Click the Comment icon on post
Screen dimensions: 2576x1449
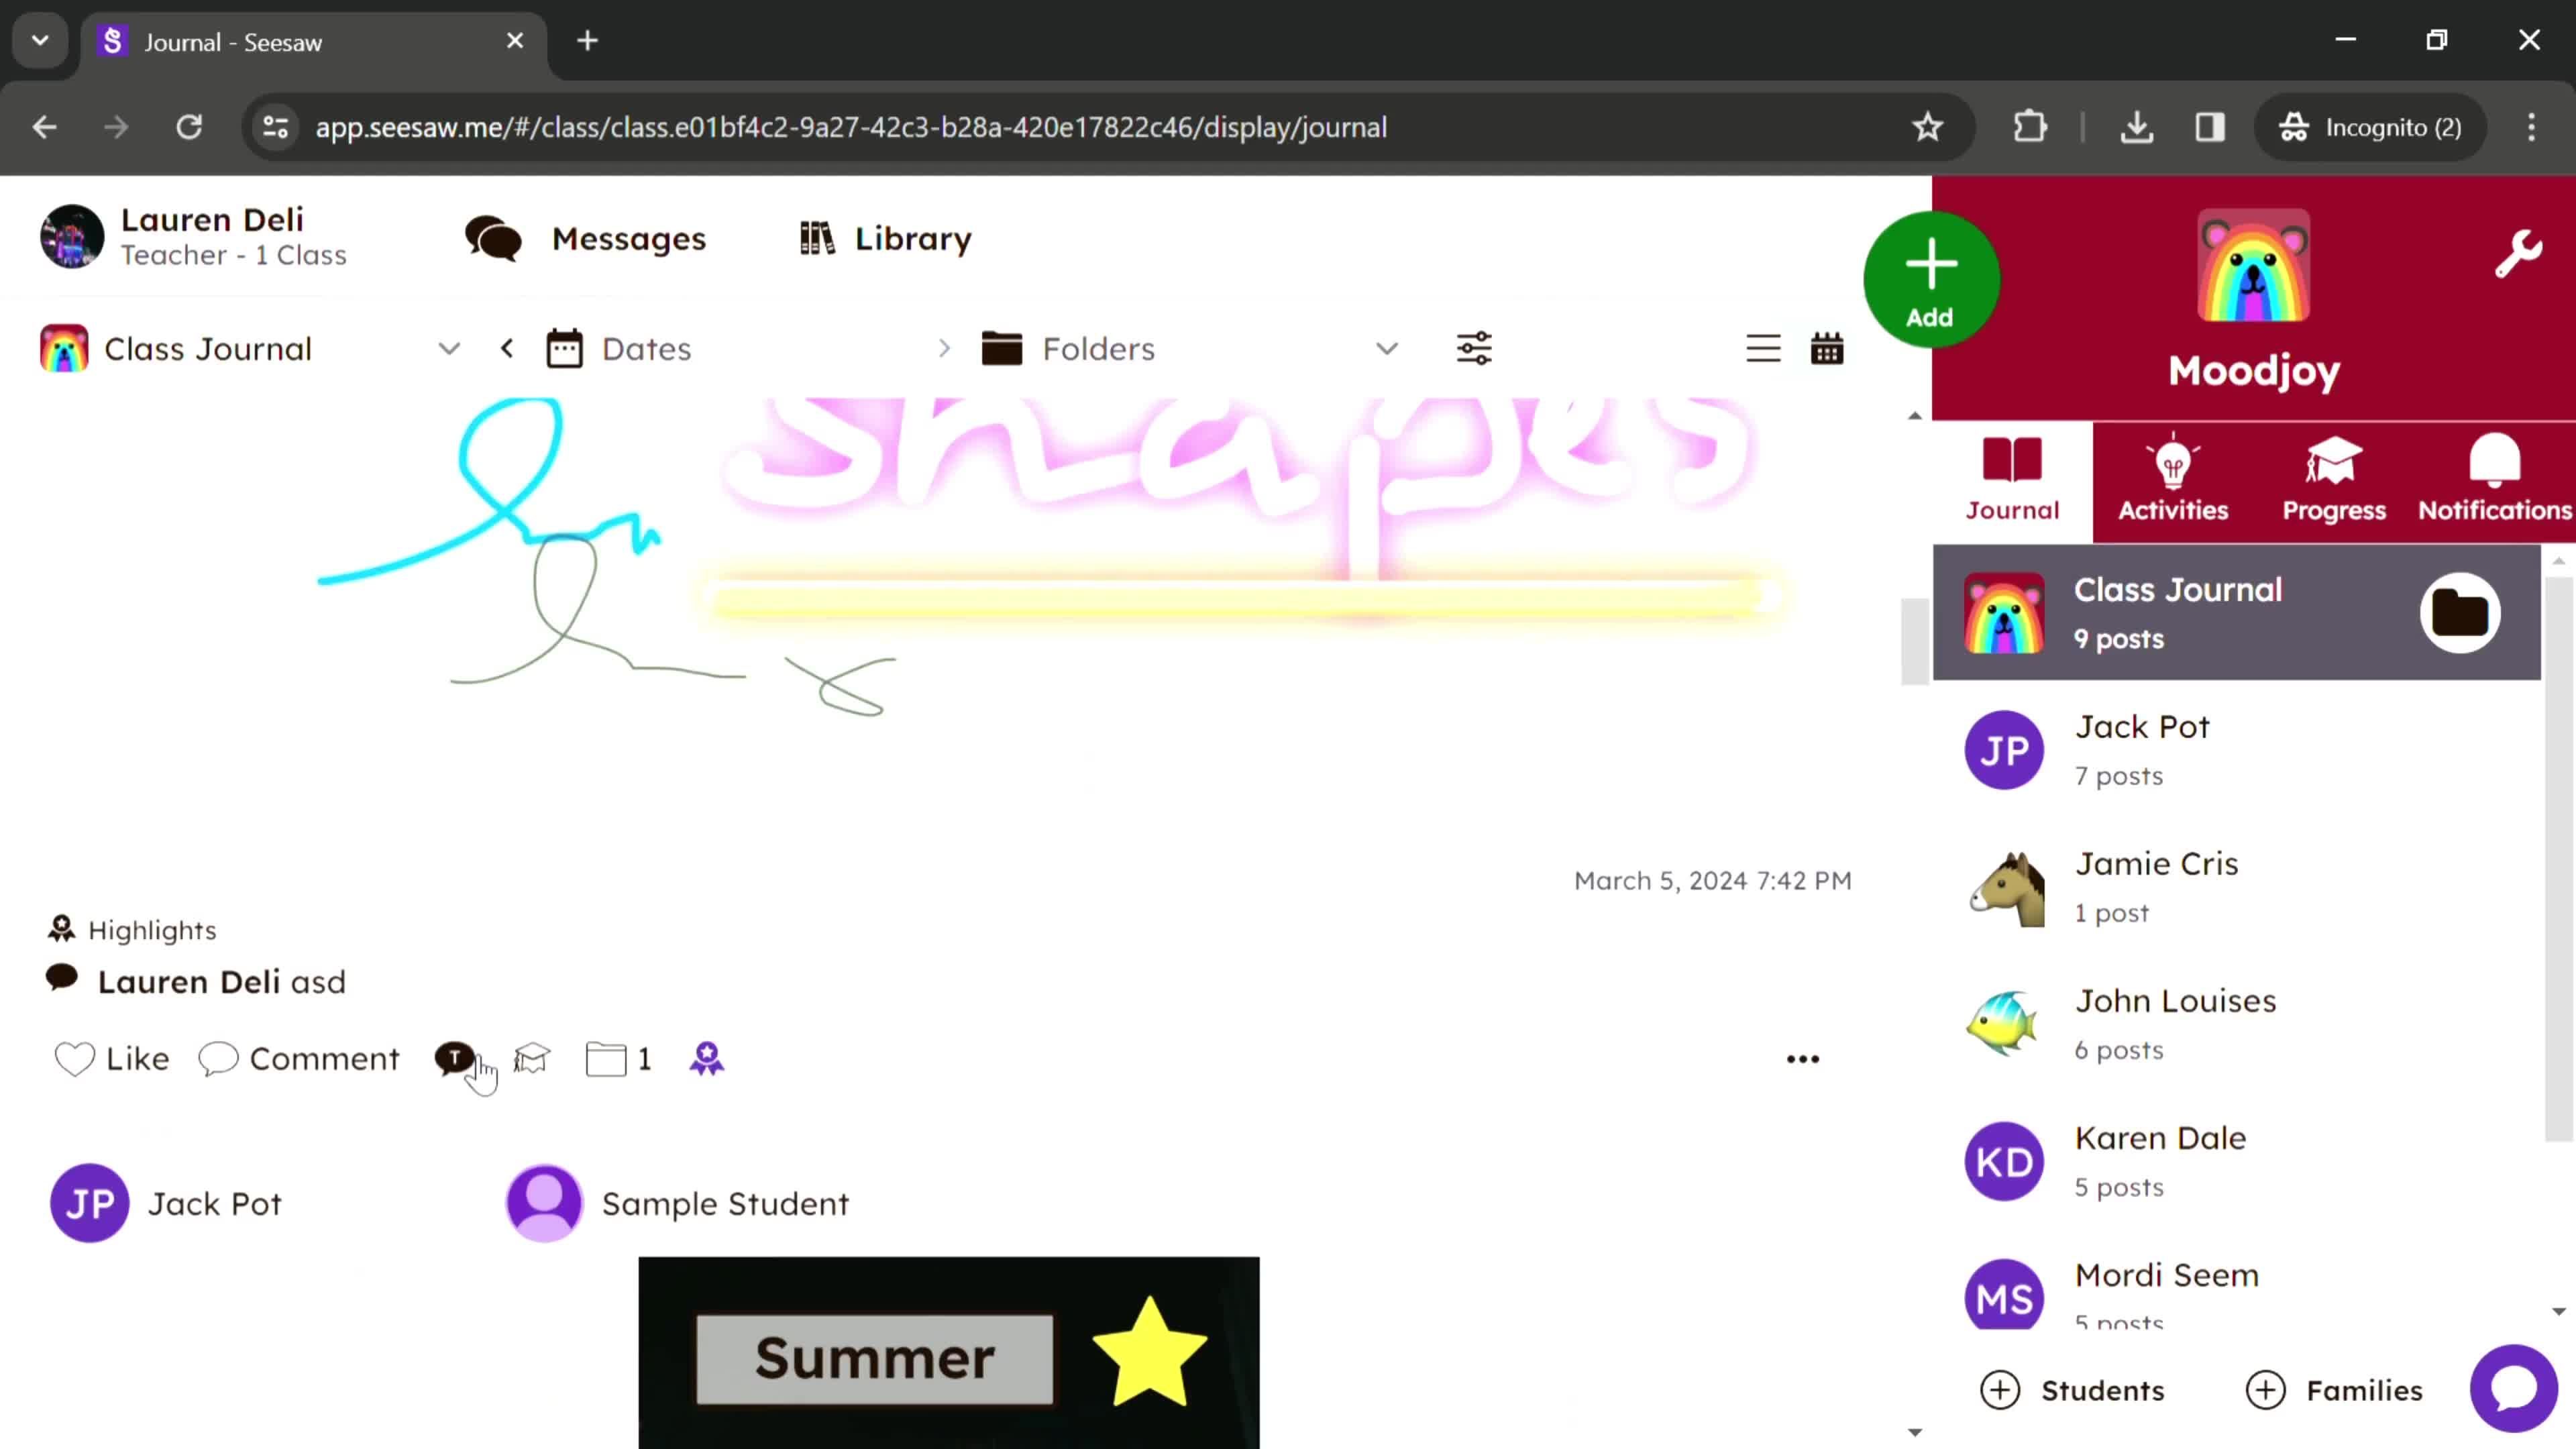pos(217,1058)
